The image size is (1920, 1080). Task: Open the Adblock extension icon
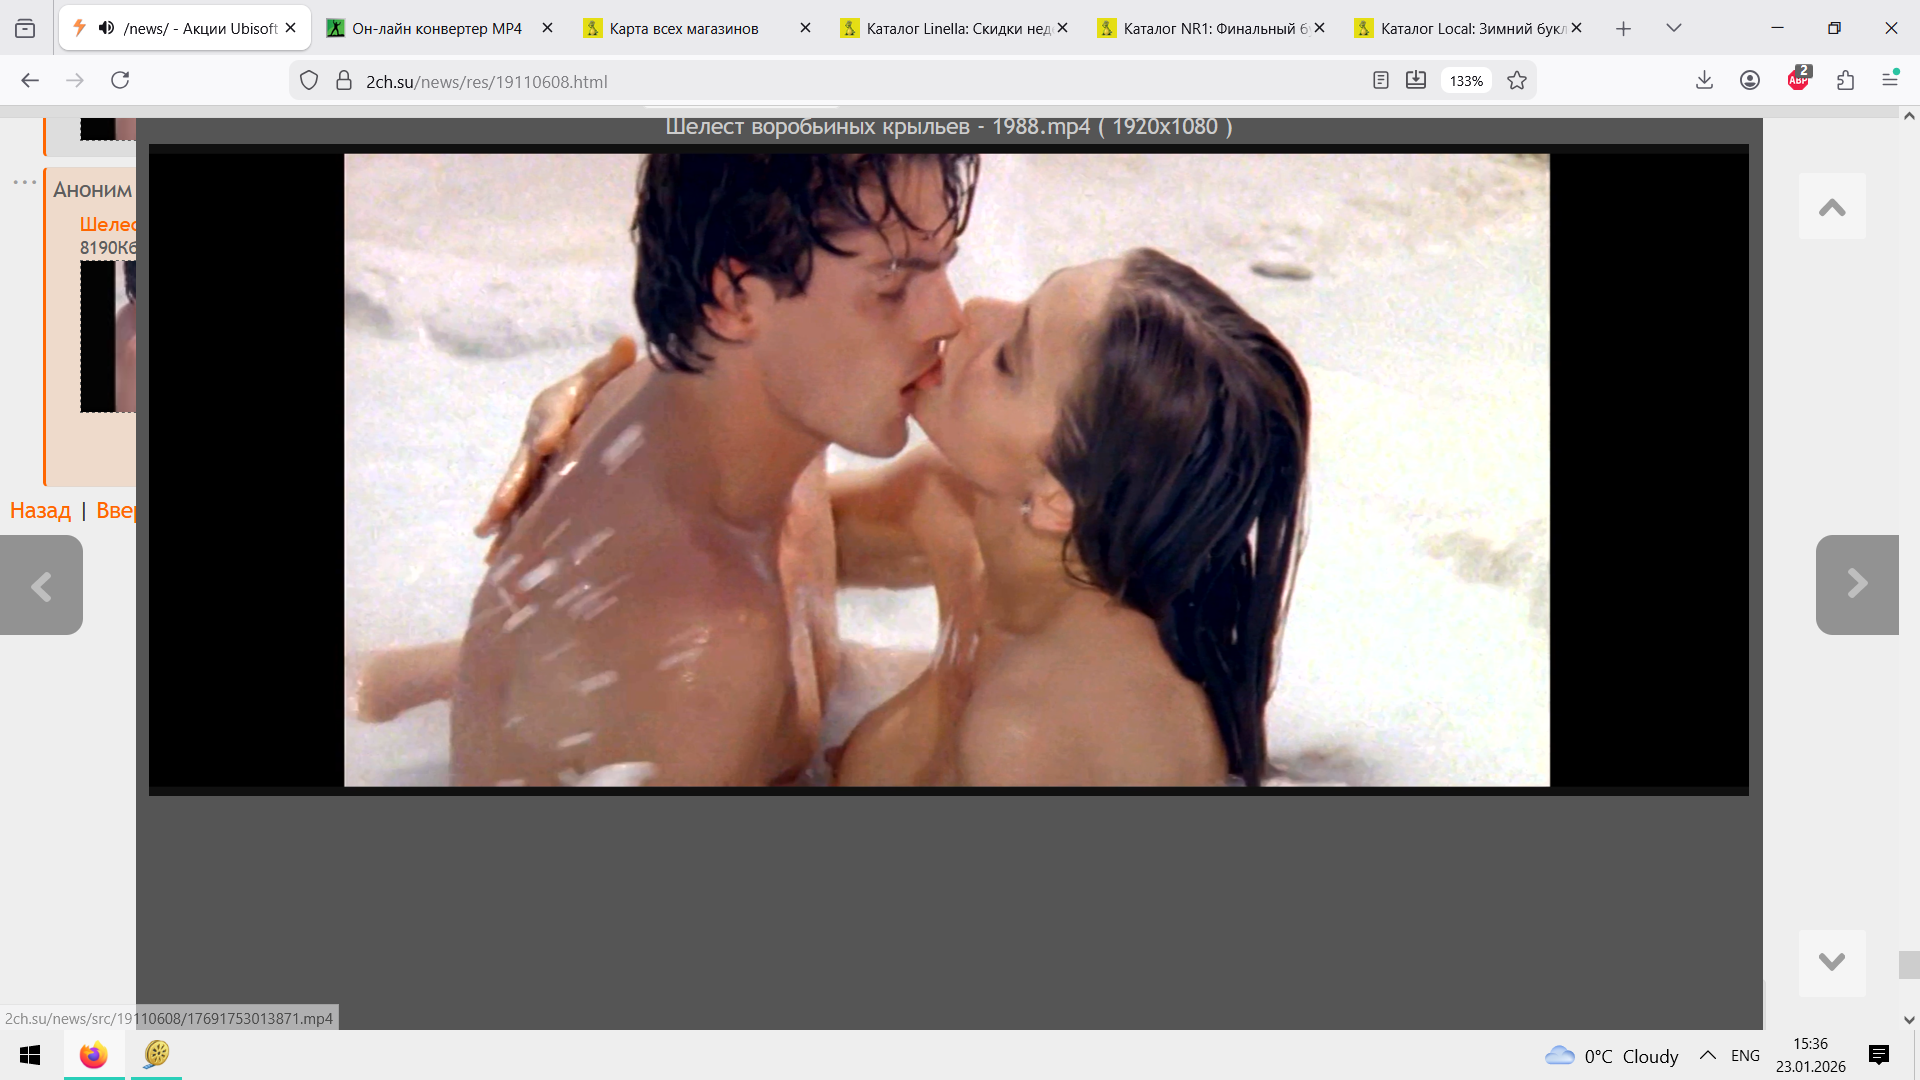(x=1799, y=80)
